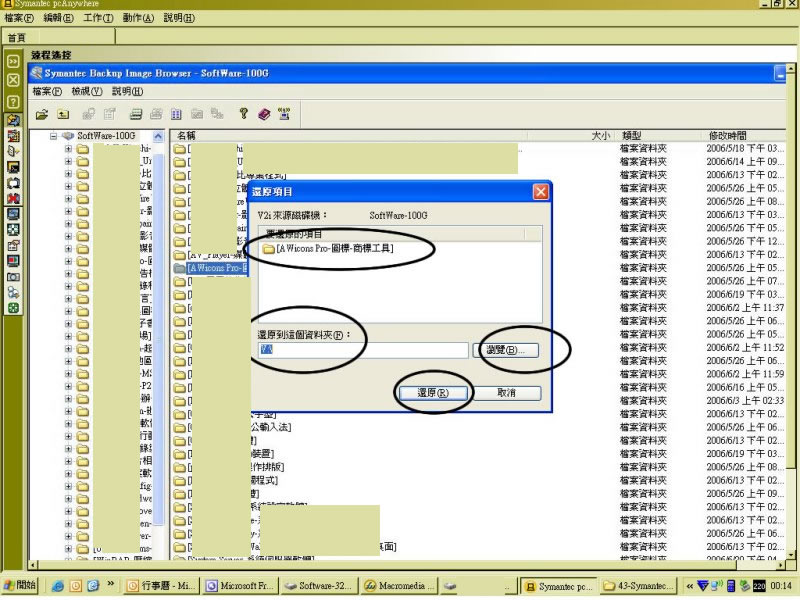Click the date 2006/6/2 上午 11:59
Viewport: 800px width, 600px height.
745,374
